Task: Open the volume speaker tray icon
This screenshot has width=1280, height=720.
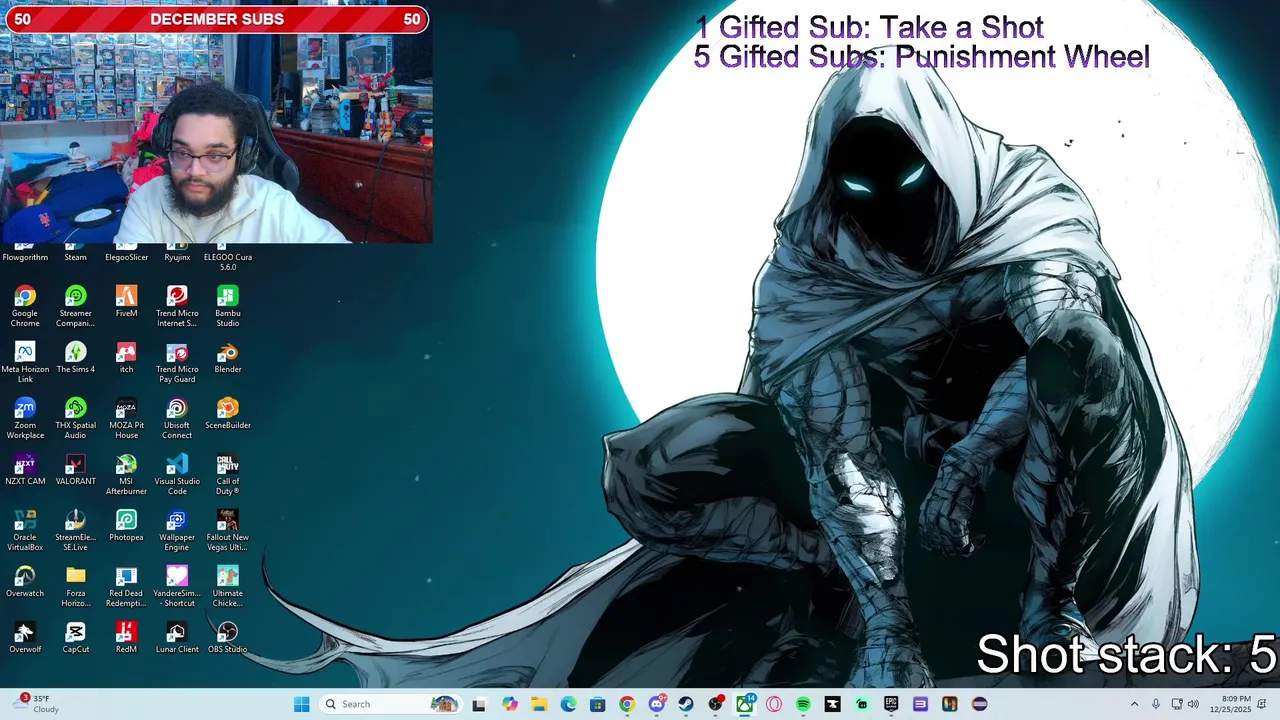Action: click(x=1193, y=704)
